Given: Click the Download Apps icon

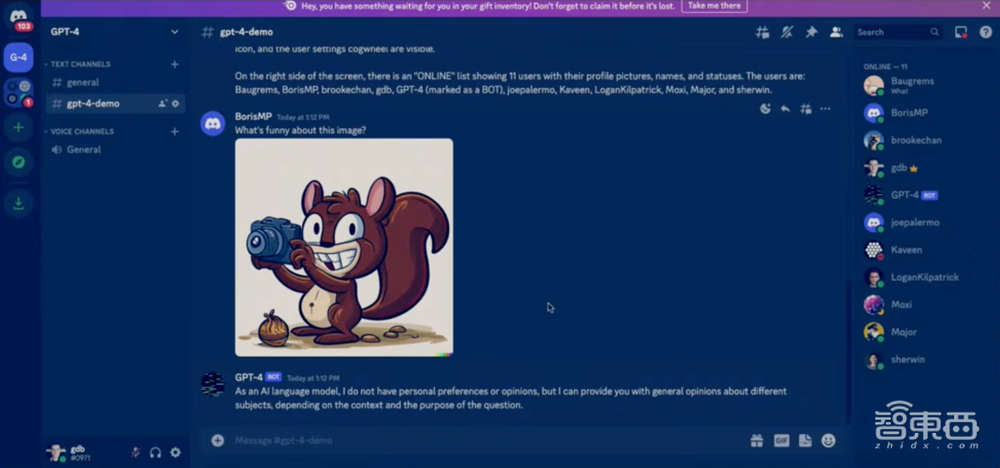Looking at the screenshot, I should 18,203.
